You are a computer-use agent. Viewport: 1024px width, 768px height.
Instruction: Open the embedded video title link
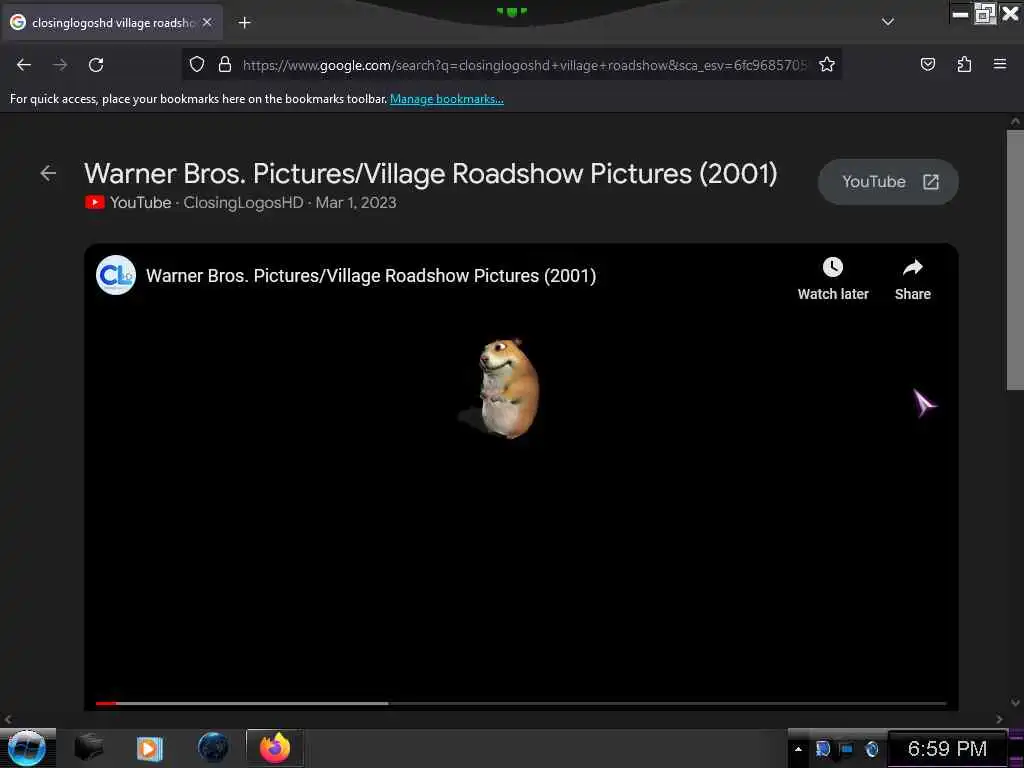pos(371,276)
